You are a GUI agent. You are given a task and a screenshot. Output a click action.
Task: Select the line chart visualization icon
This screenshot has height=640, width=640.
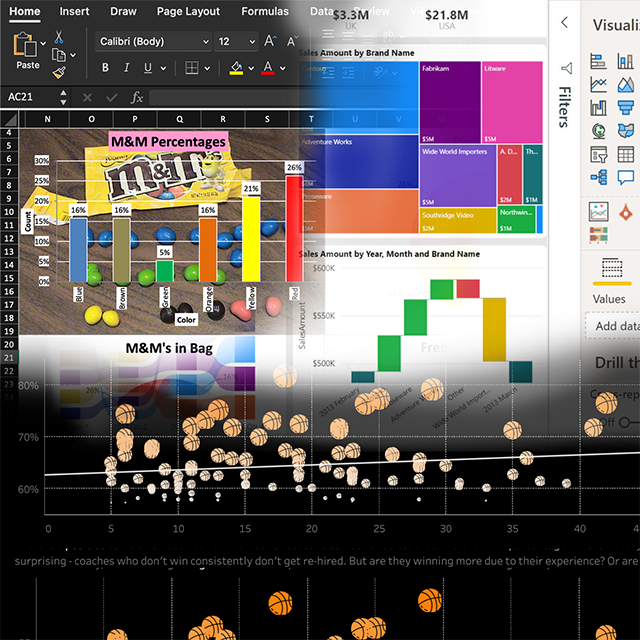599,84
